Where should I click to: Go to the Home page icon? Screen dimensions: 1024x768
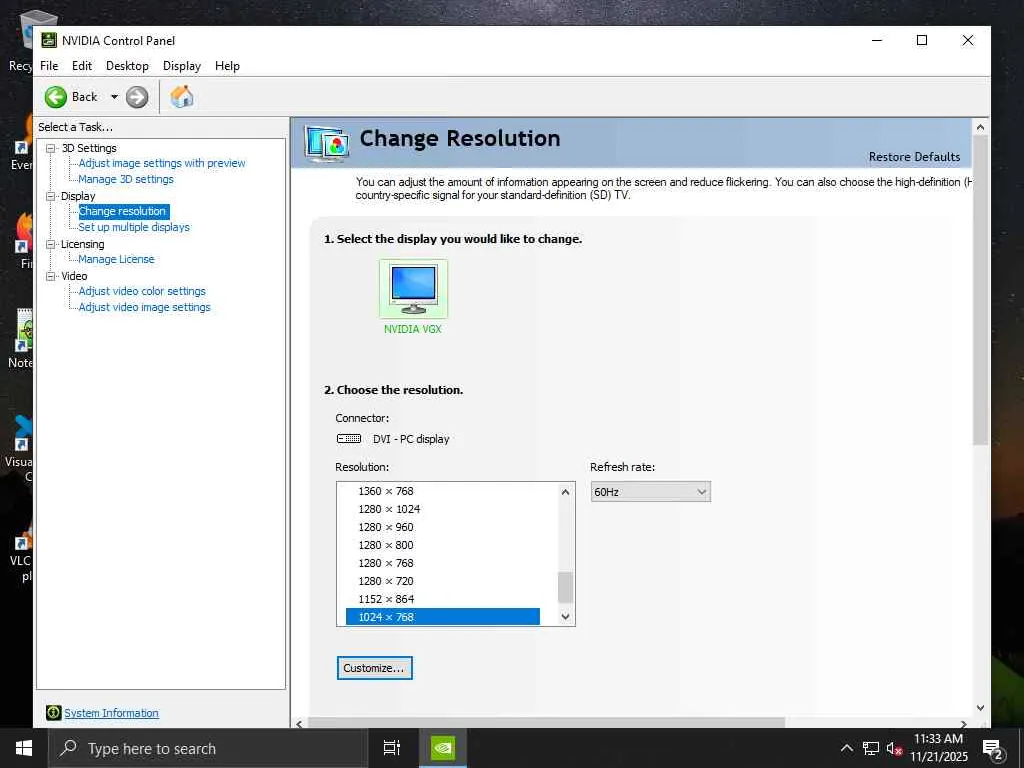[182, 97]
